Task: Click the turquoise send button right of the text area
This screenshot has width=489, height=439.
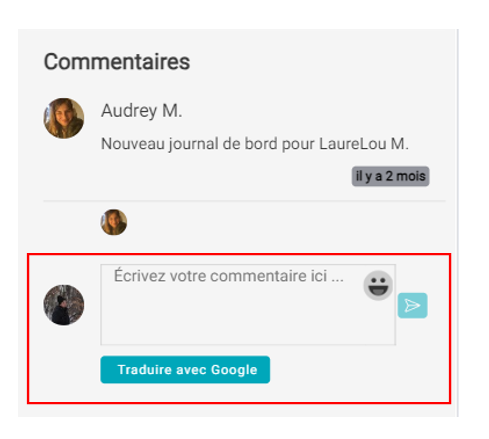Action: tap(412, 305)
